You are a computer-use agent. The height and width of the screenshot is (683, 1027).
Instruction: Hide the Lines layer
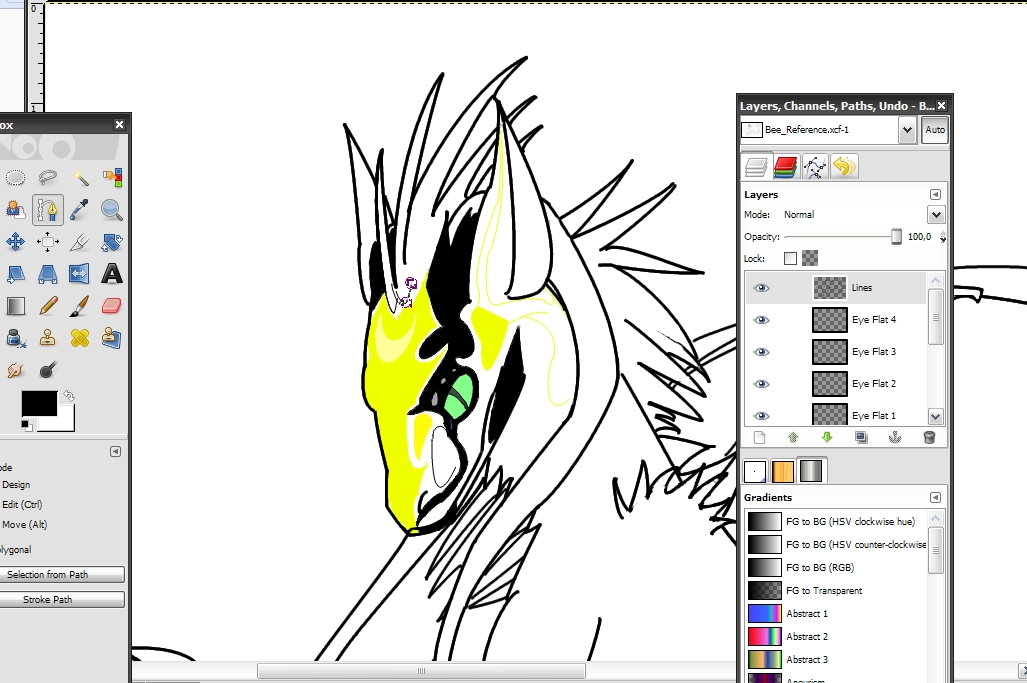click(761, 288)
